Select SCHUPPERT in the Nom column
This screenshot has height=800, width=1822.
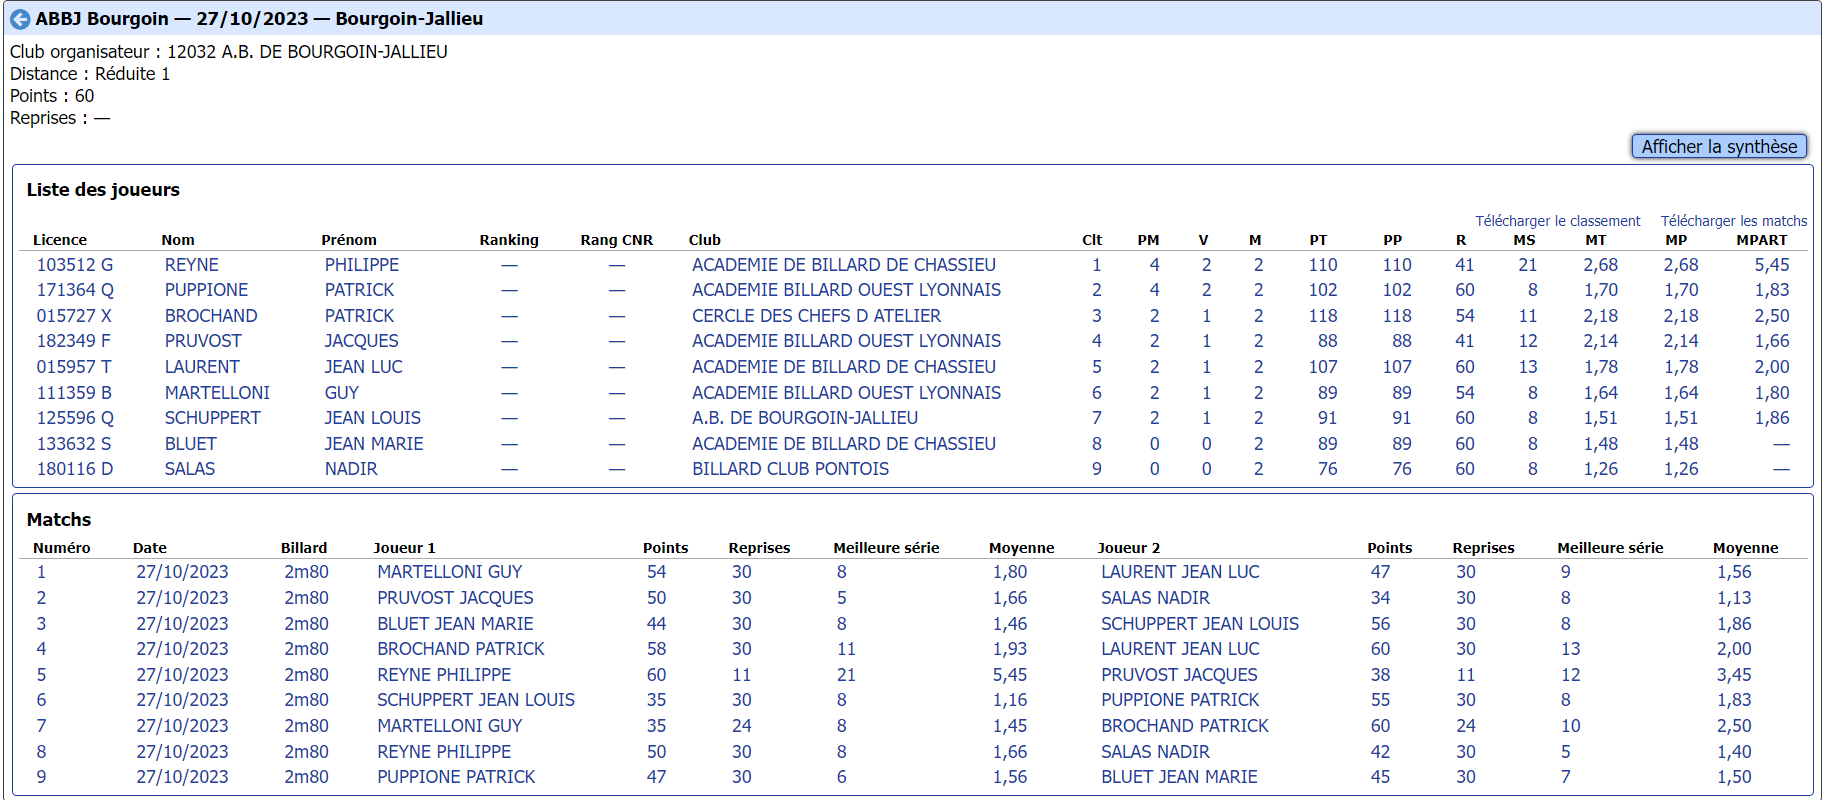click(x=212, y=418)
